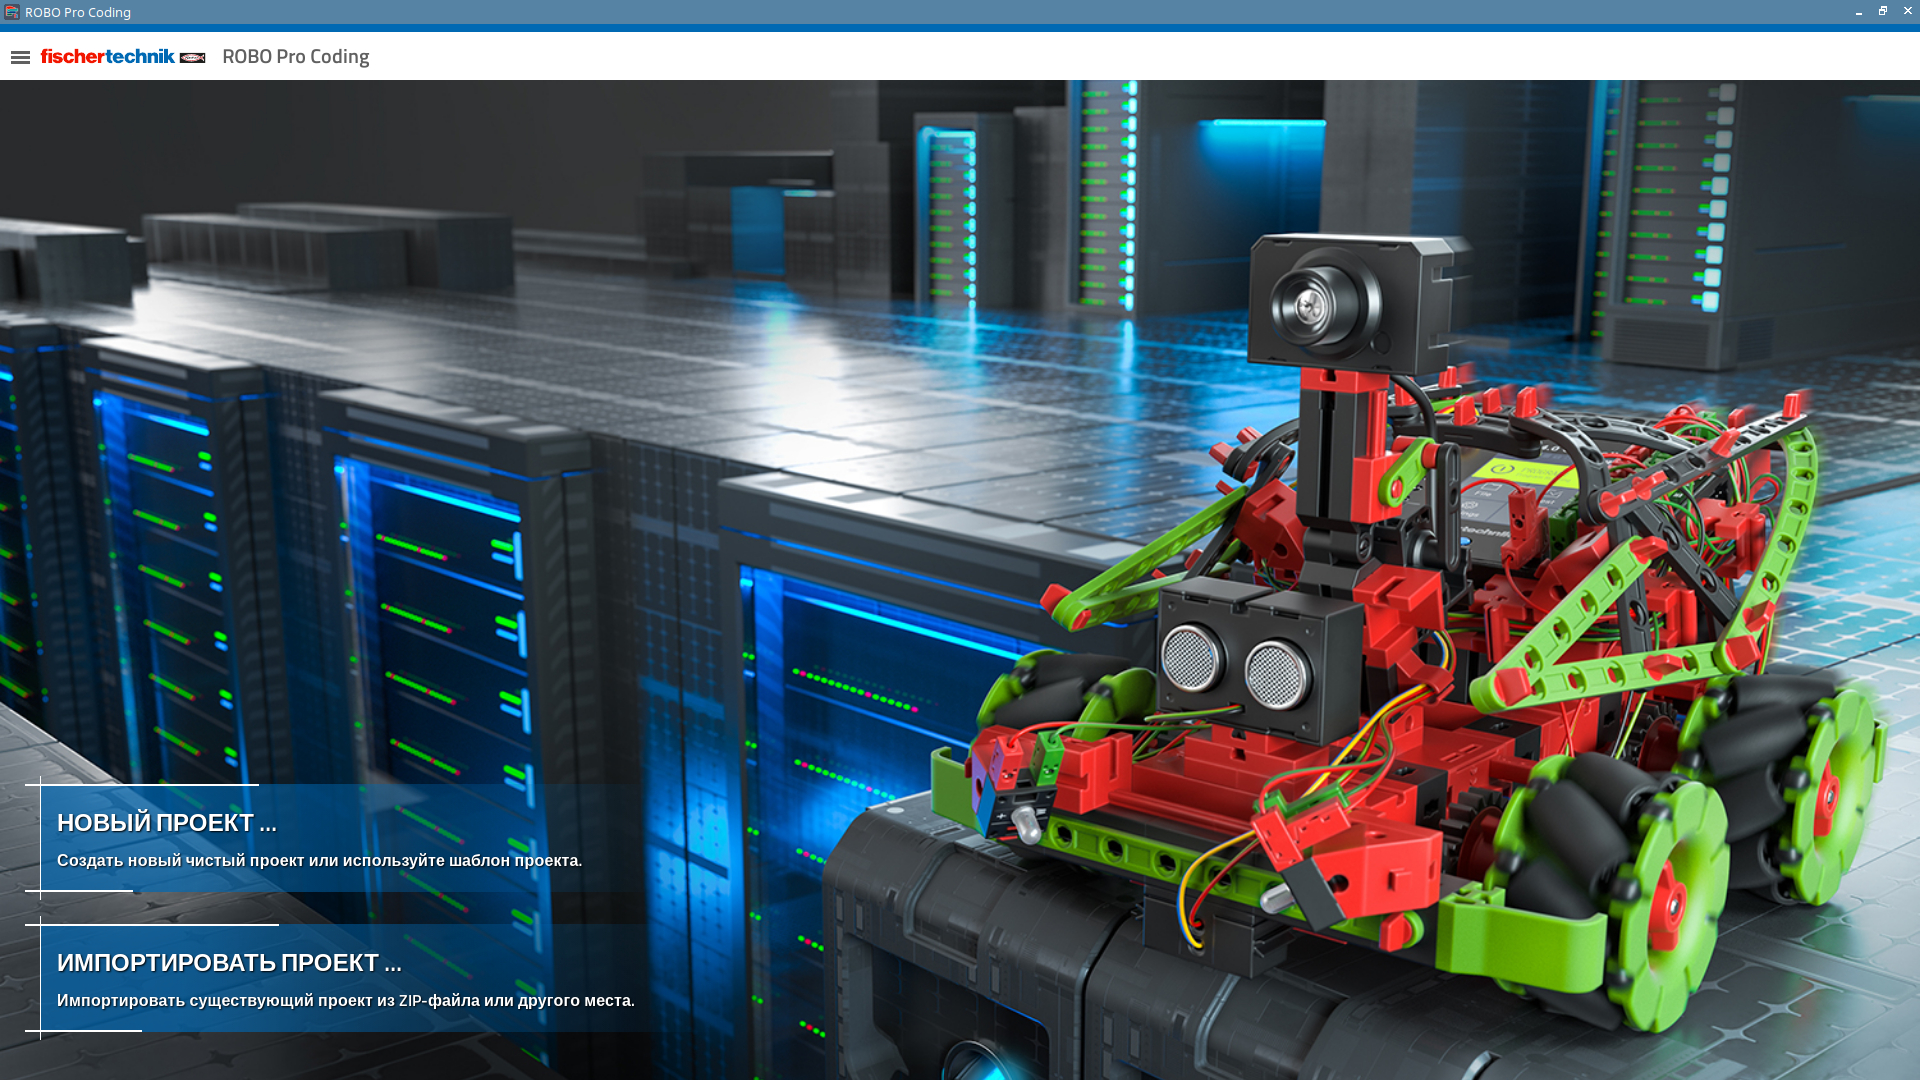The image size is (1920, 1080).
Task: Open the hamburger menu
Action: point(20,57)
